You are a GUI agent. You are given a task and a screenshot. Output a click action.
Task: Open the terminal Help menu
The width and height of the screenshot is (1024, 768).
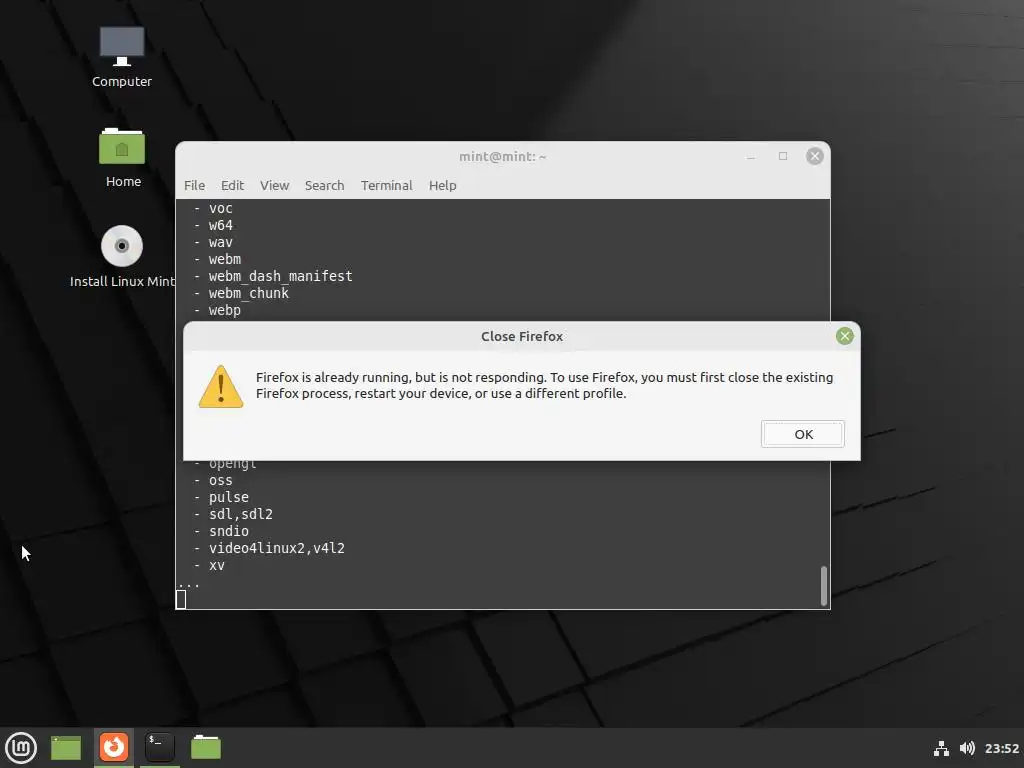tap(443, 185)
